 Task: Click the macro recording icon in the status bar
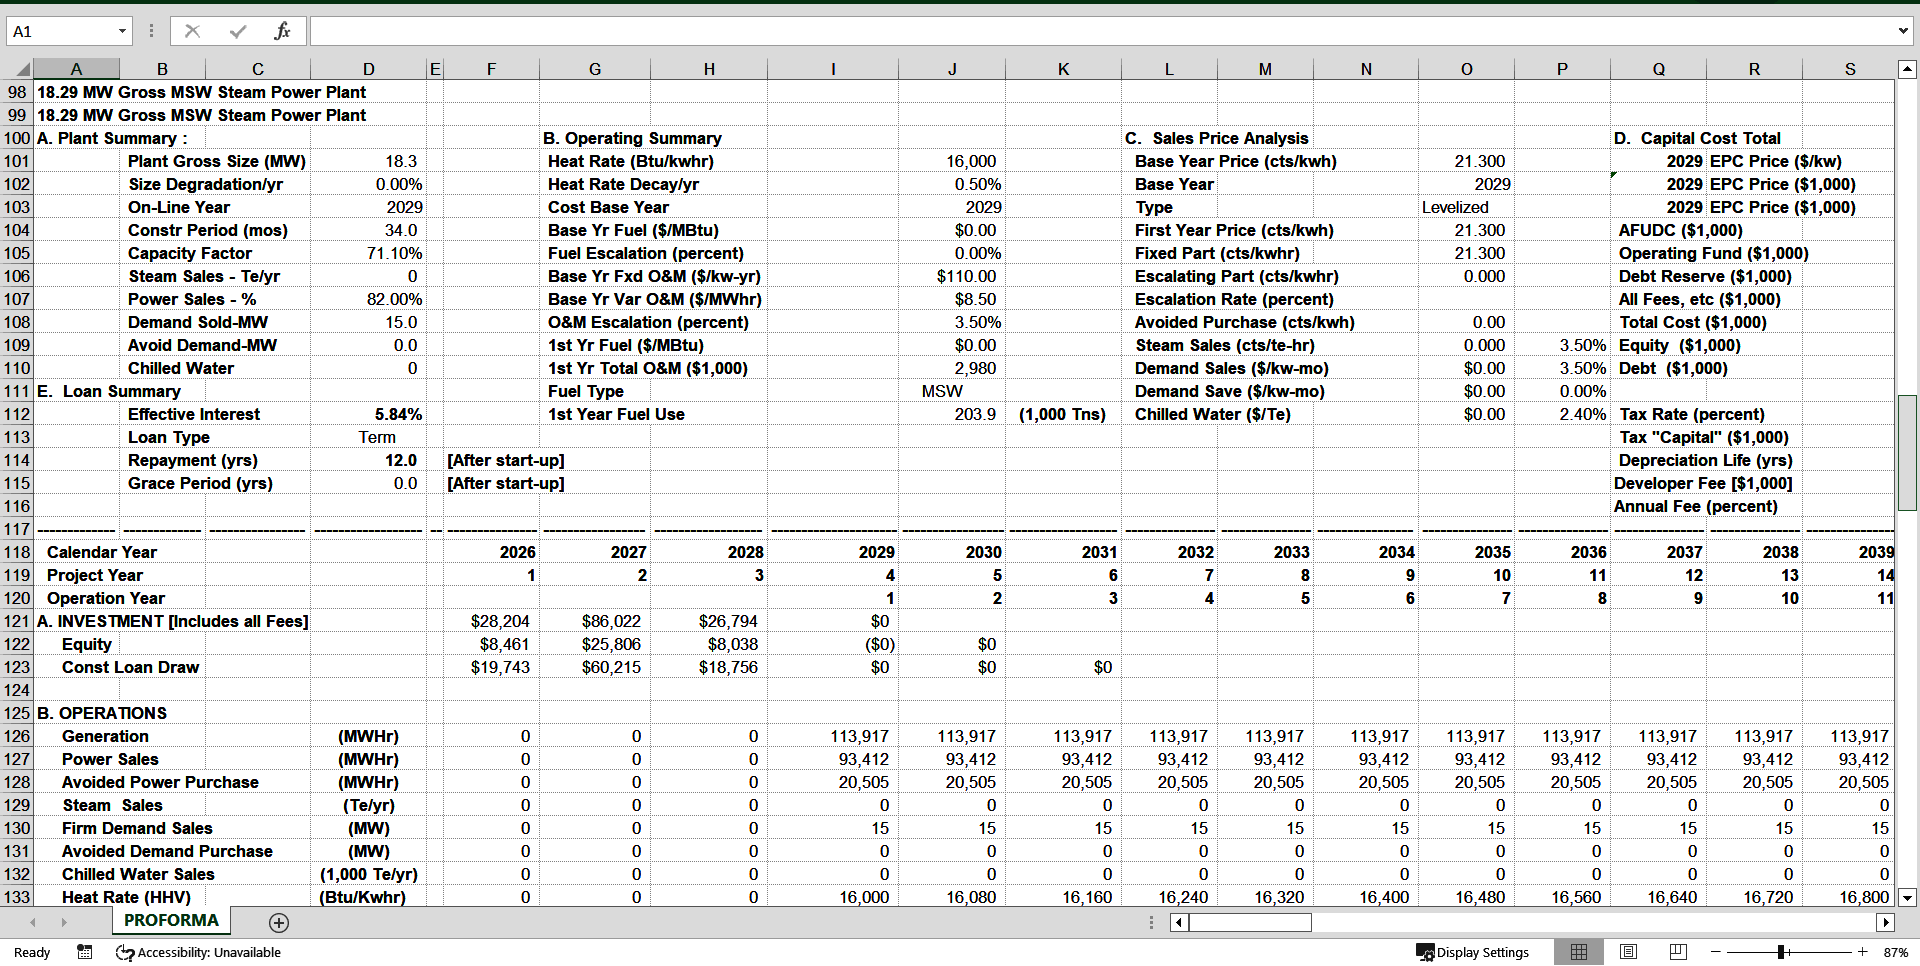pos(85,952)
